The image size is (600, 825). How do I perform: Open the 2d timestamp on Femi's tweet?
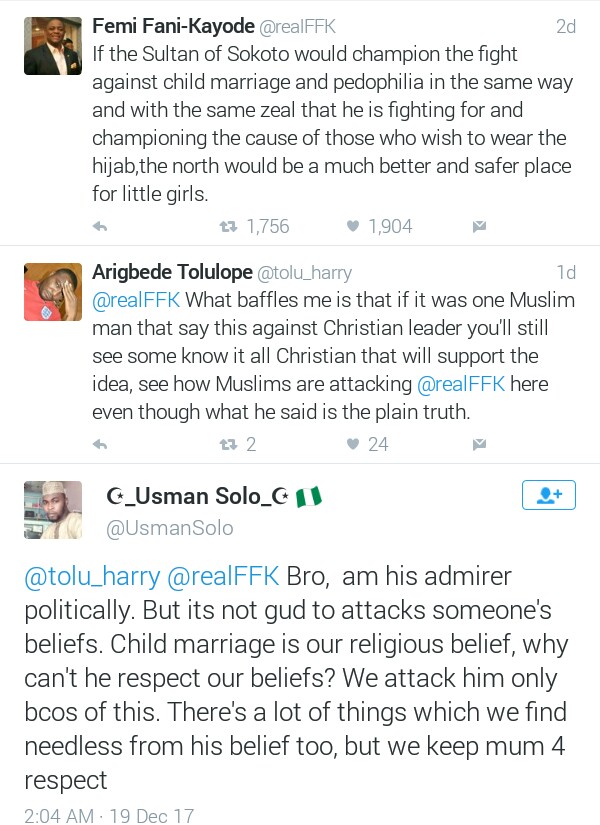[x=565, y=27]
